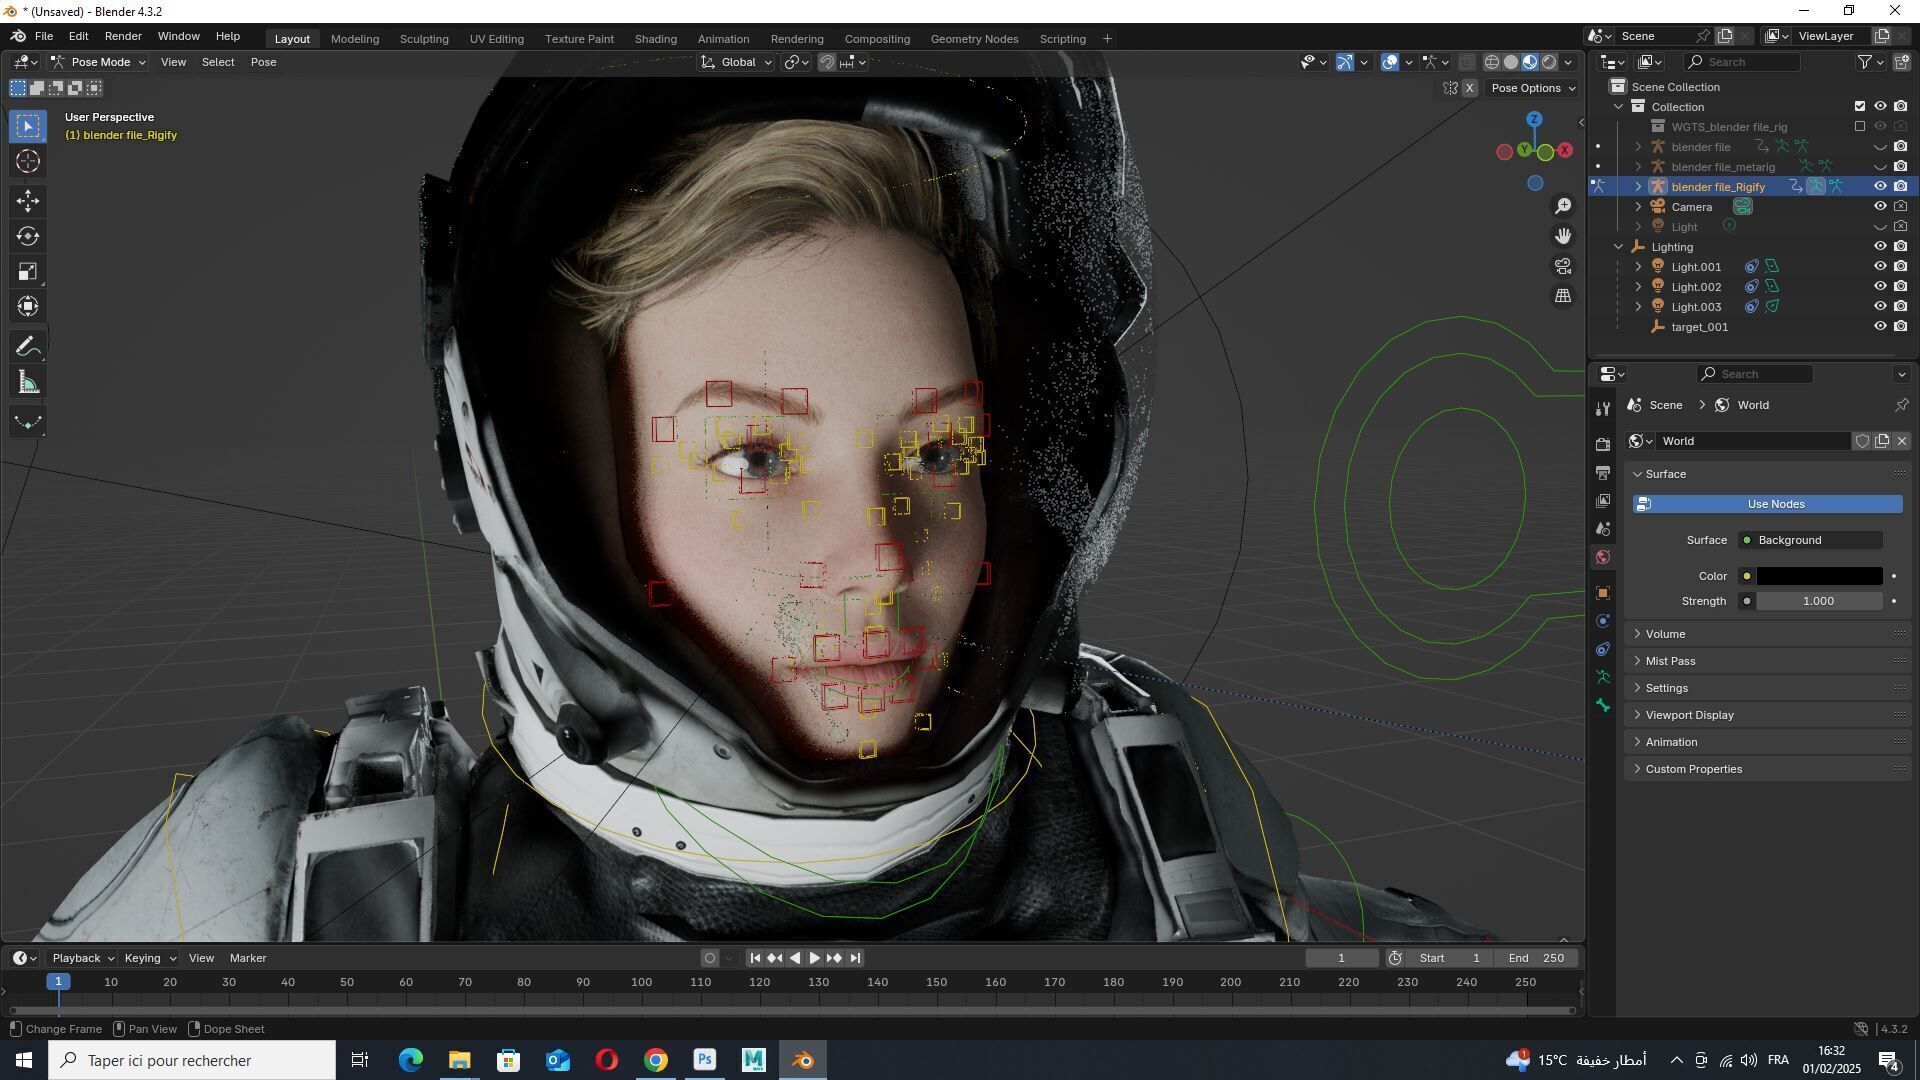Select the Annotate tool
The image size is (1920, 1080).
28,347
